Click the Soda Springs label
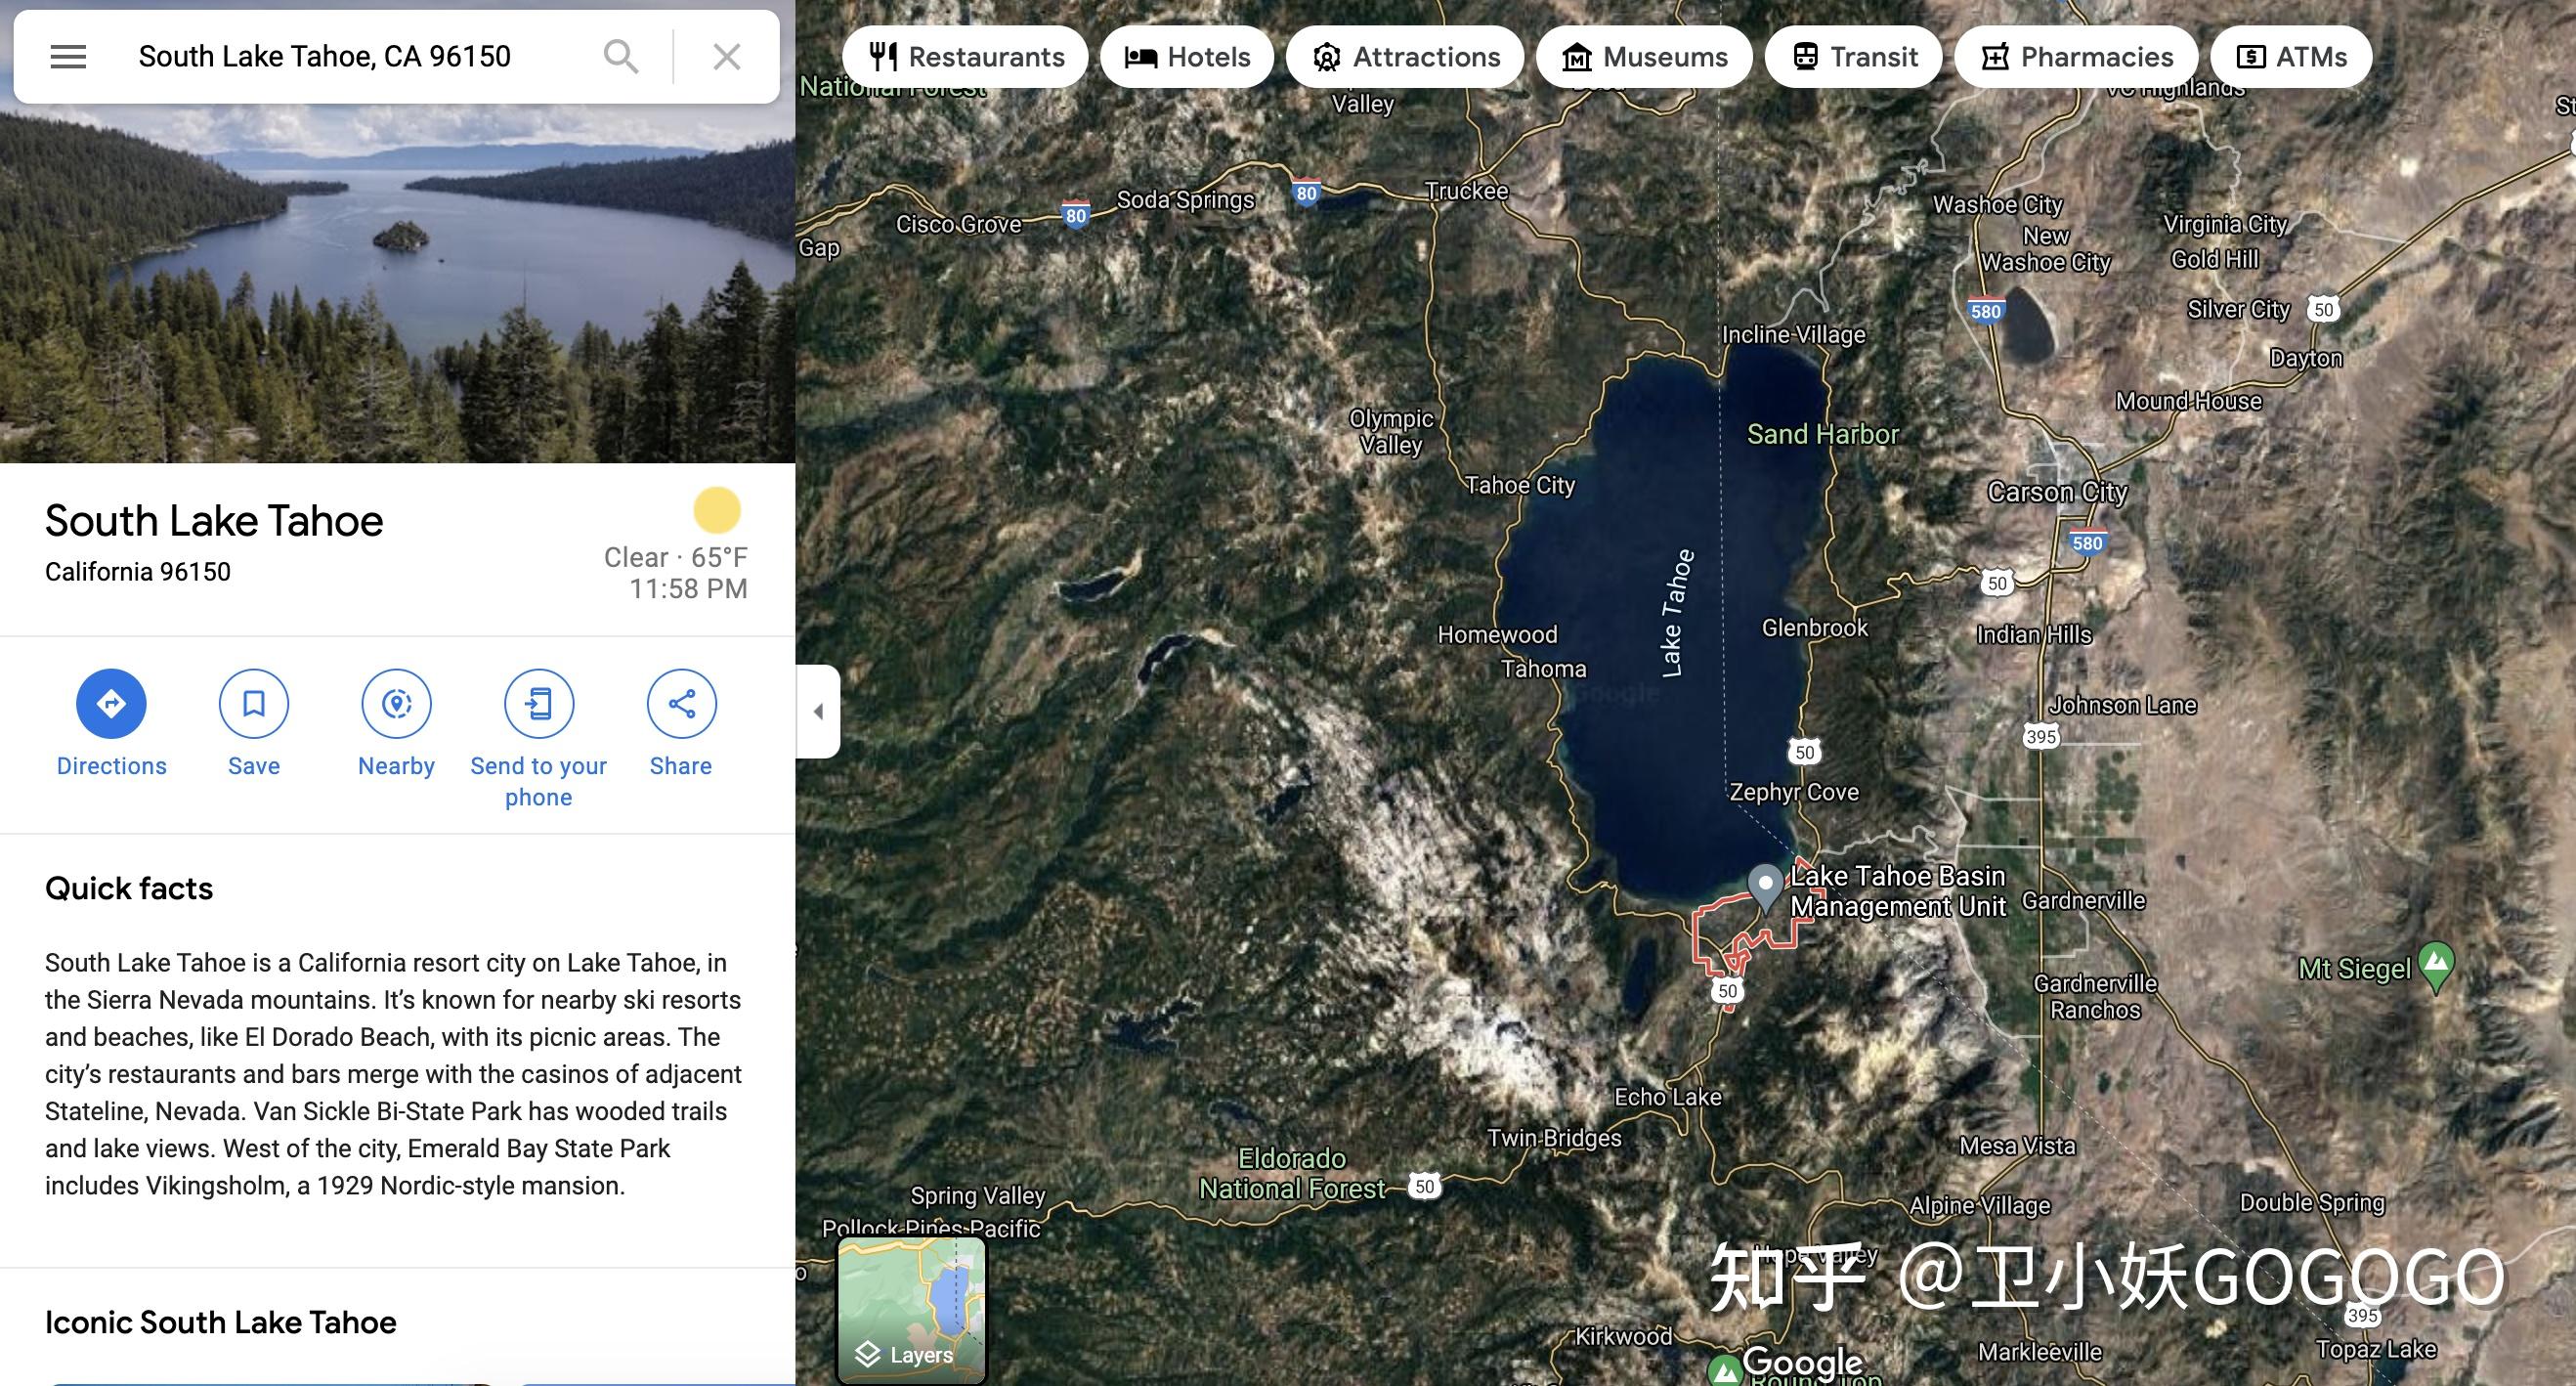The image size is (2576, 1386). click(1185, 200)
